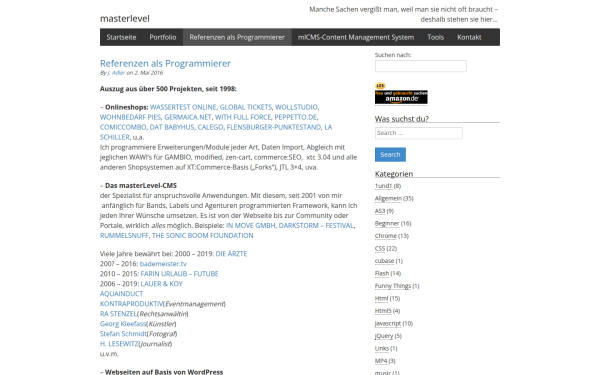Open Georg Kleefass link
The image size is (600, 375).
point(123,323)
